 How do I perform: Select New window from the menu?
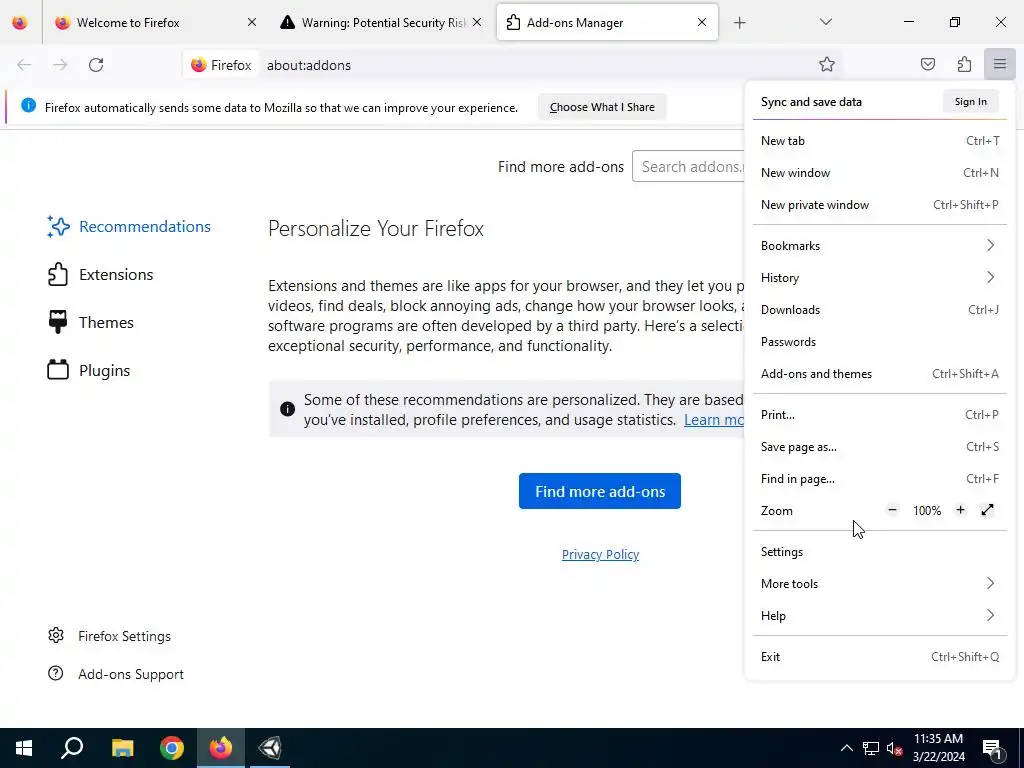(x=880, y=172)
